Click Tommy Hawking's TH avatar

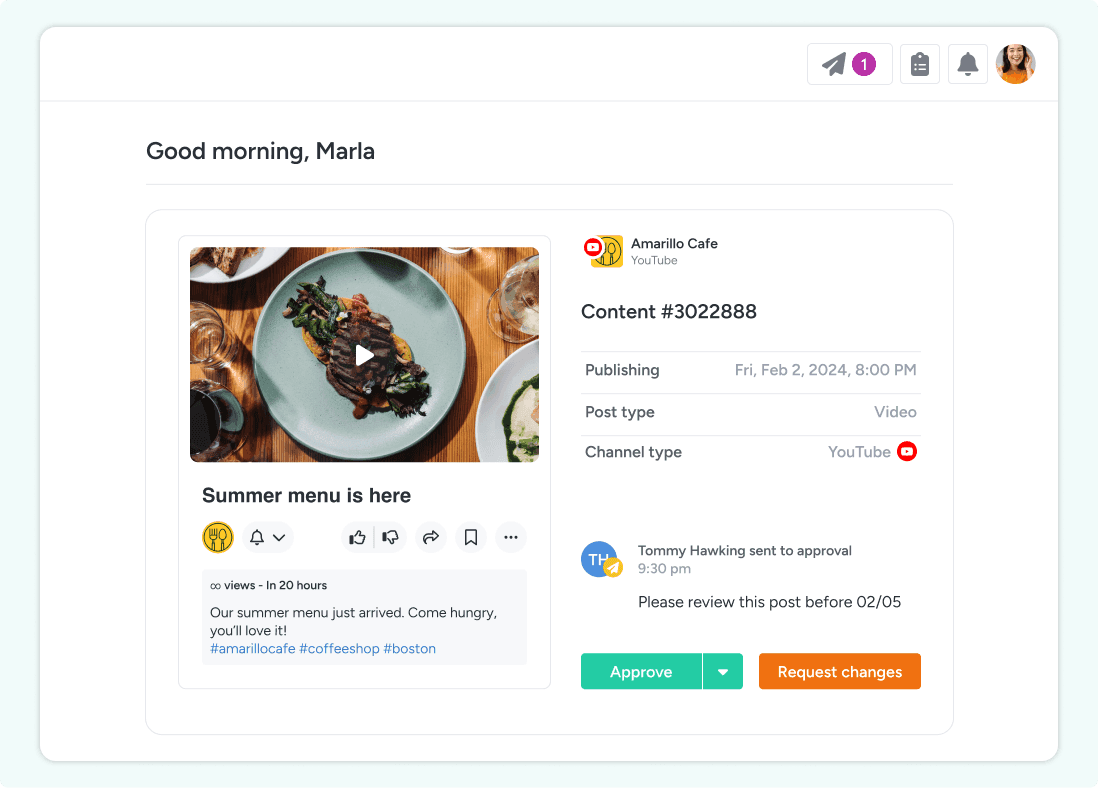(x=601, y=560)
